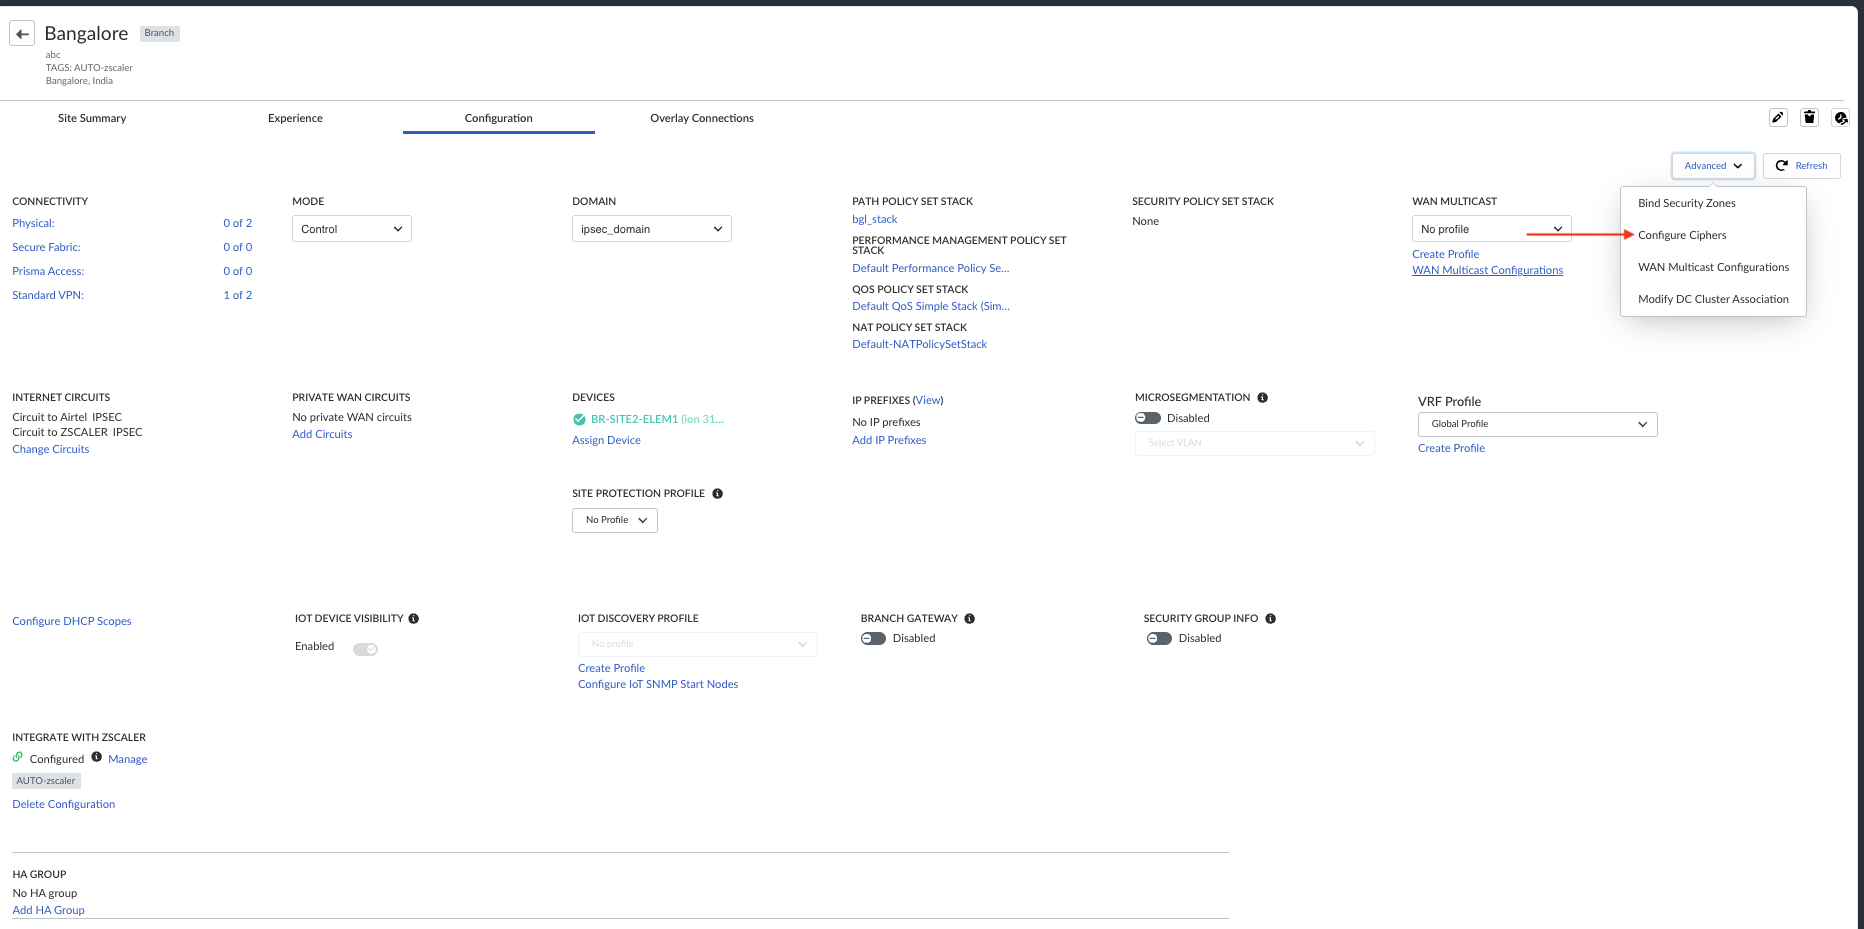1864x929 pixels.
Task: Click info icon next to Branch Gateway
Action: coord(970,619)
